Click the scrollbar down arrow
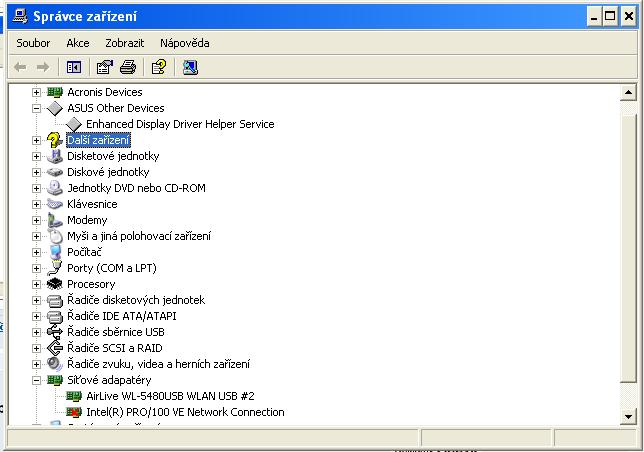Screen dimensions: 644x452 point(628,417)
